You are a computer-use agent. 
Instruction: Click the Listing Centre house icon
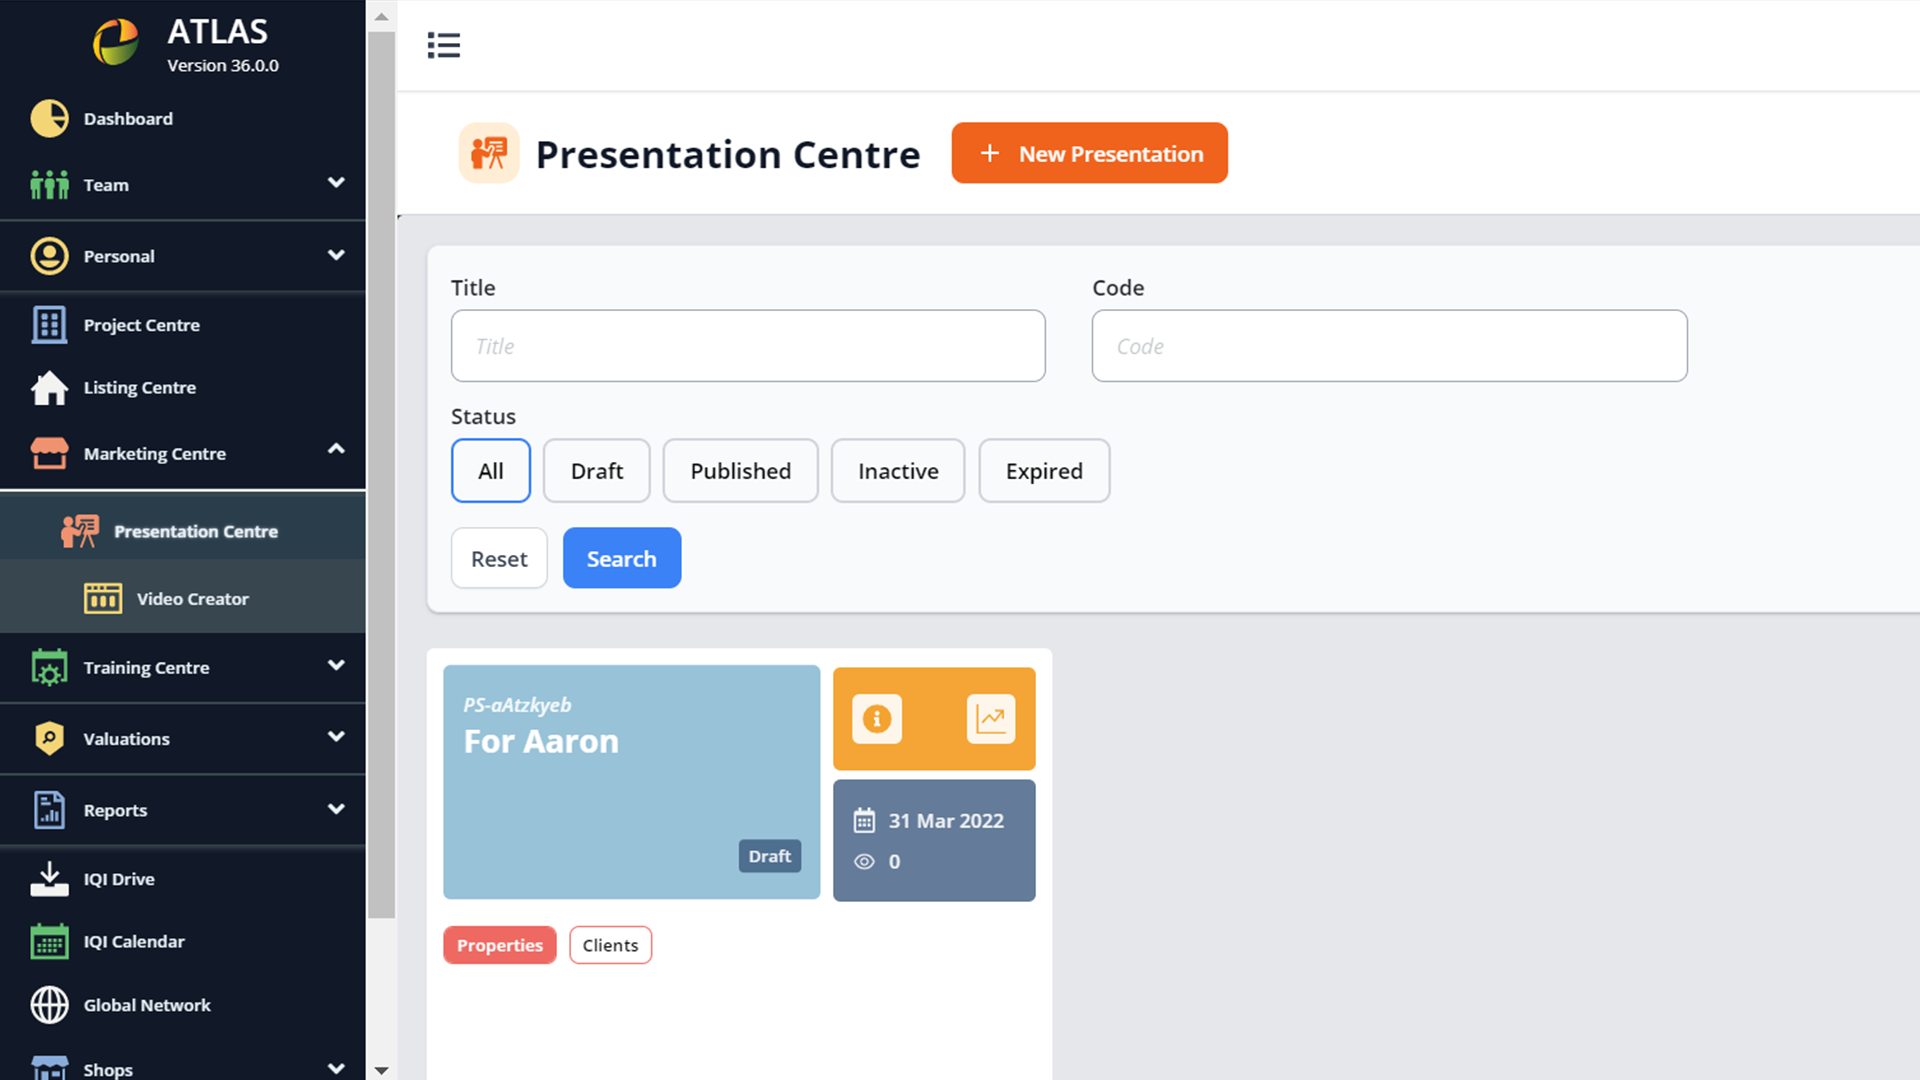click(49, 388)
